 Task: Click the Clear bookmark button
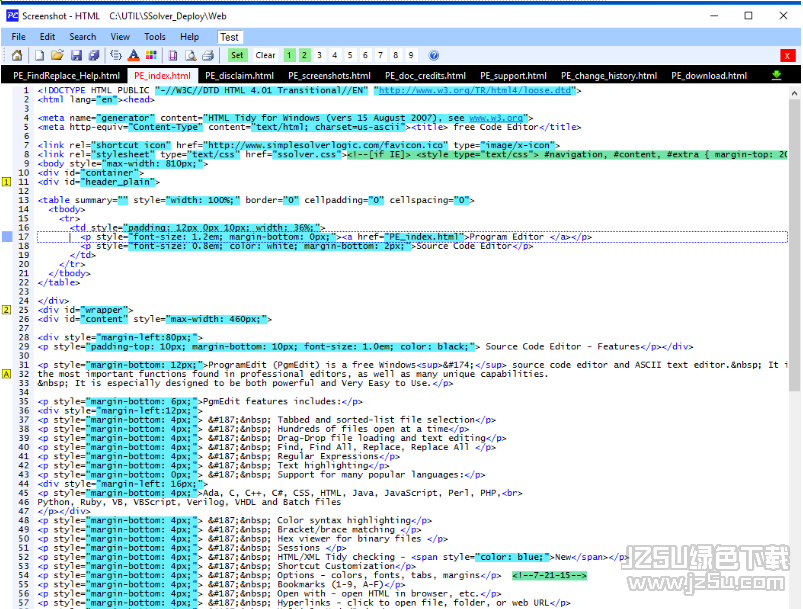265,55
